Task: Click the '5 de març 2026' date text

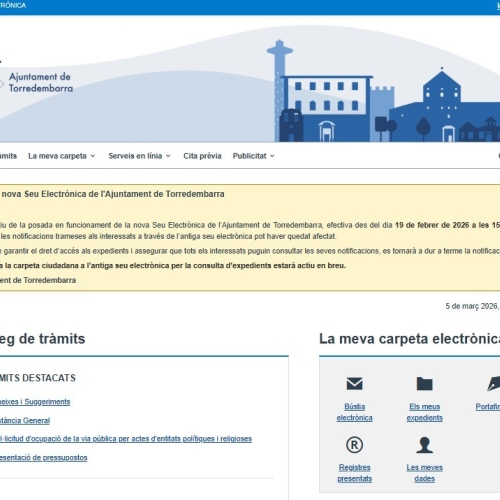Action: 471,306
